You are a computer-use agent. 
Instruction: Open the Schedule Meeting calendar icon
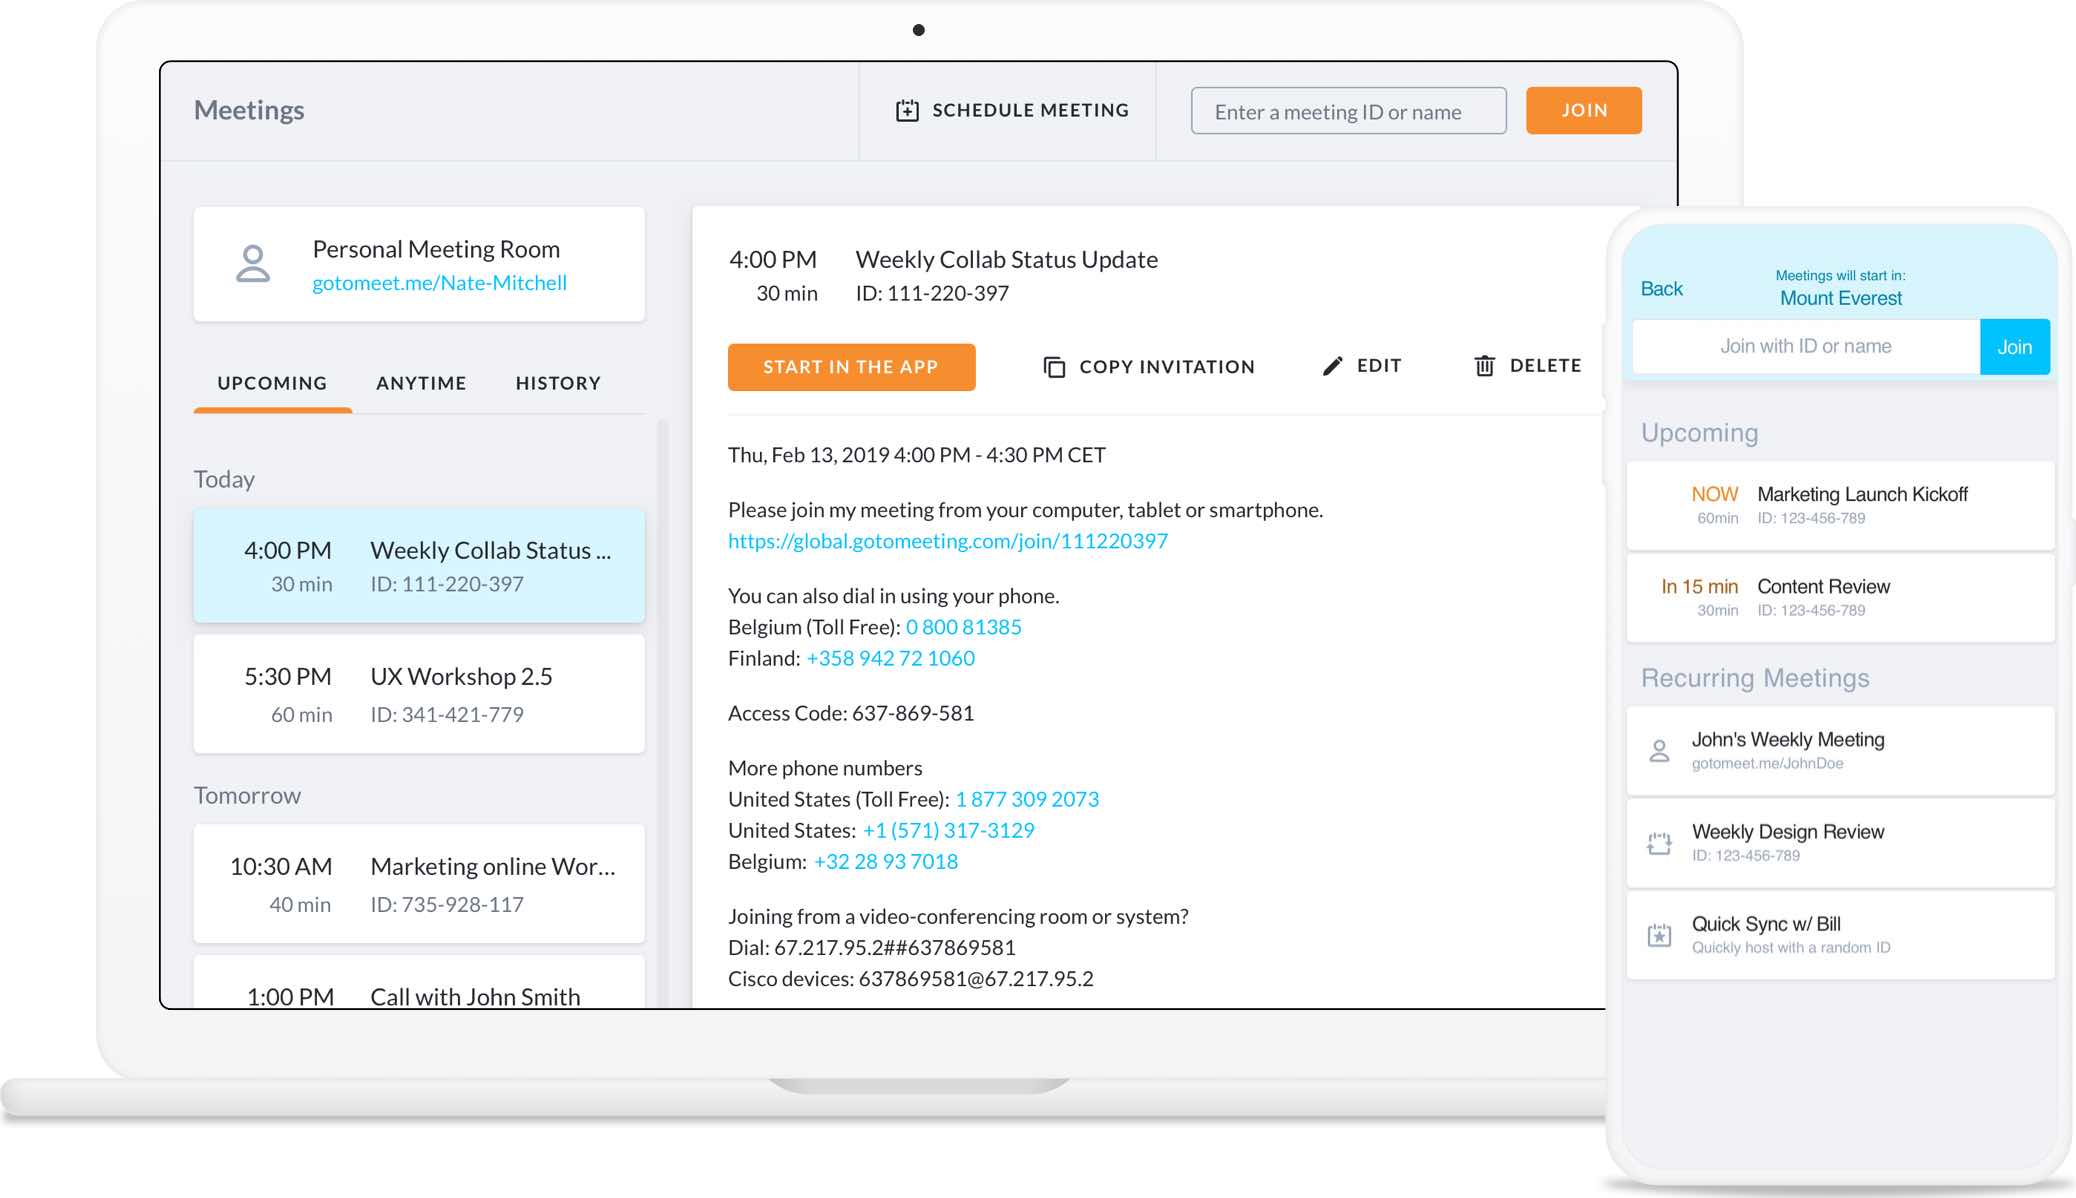[906, 110]
